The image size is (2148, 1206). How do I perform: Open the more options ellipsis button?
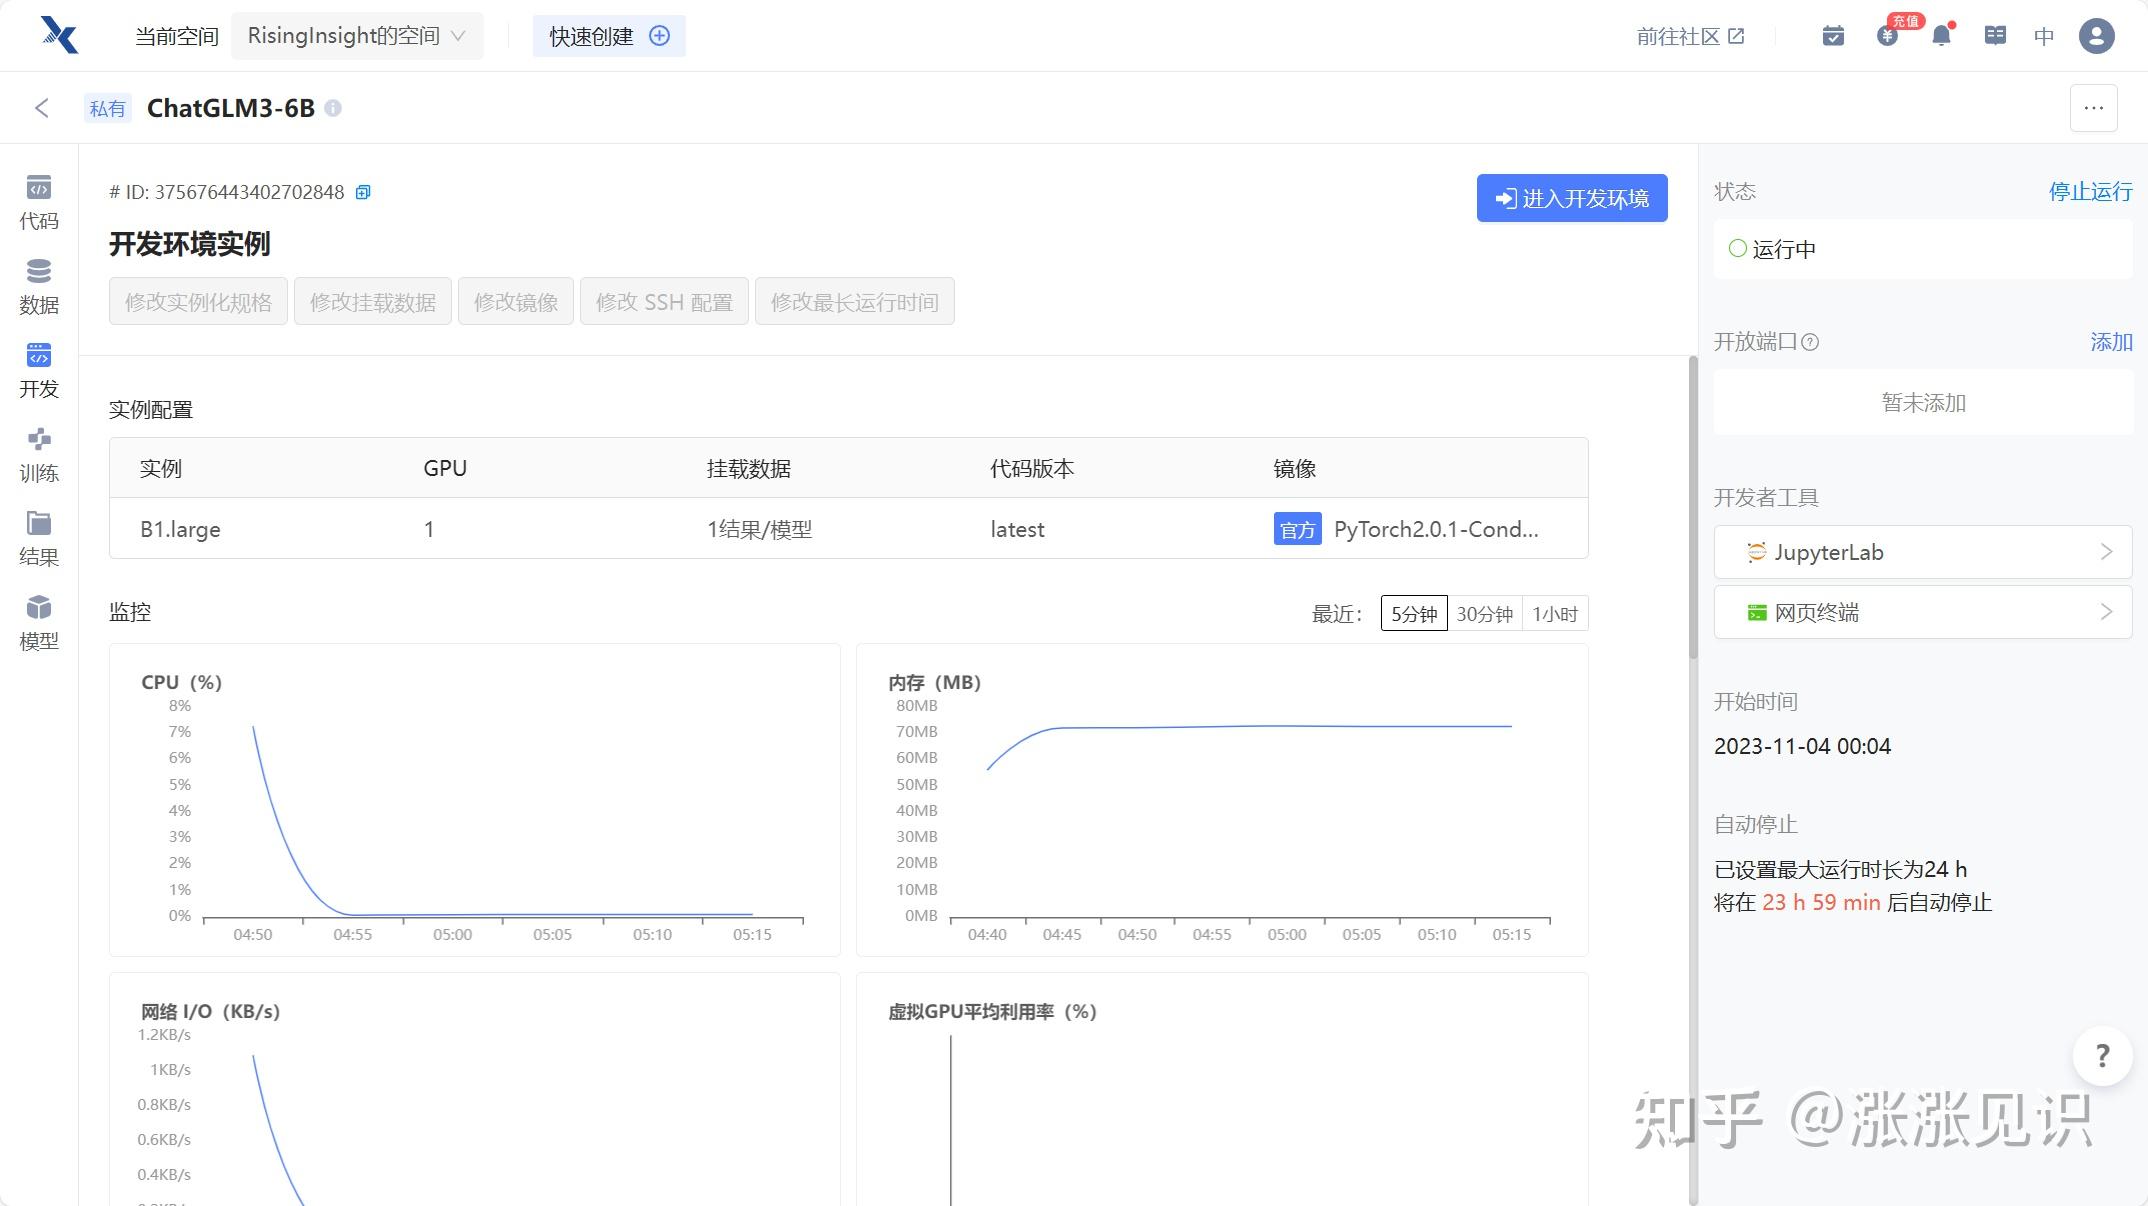pos(2093,108)
